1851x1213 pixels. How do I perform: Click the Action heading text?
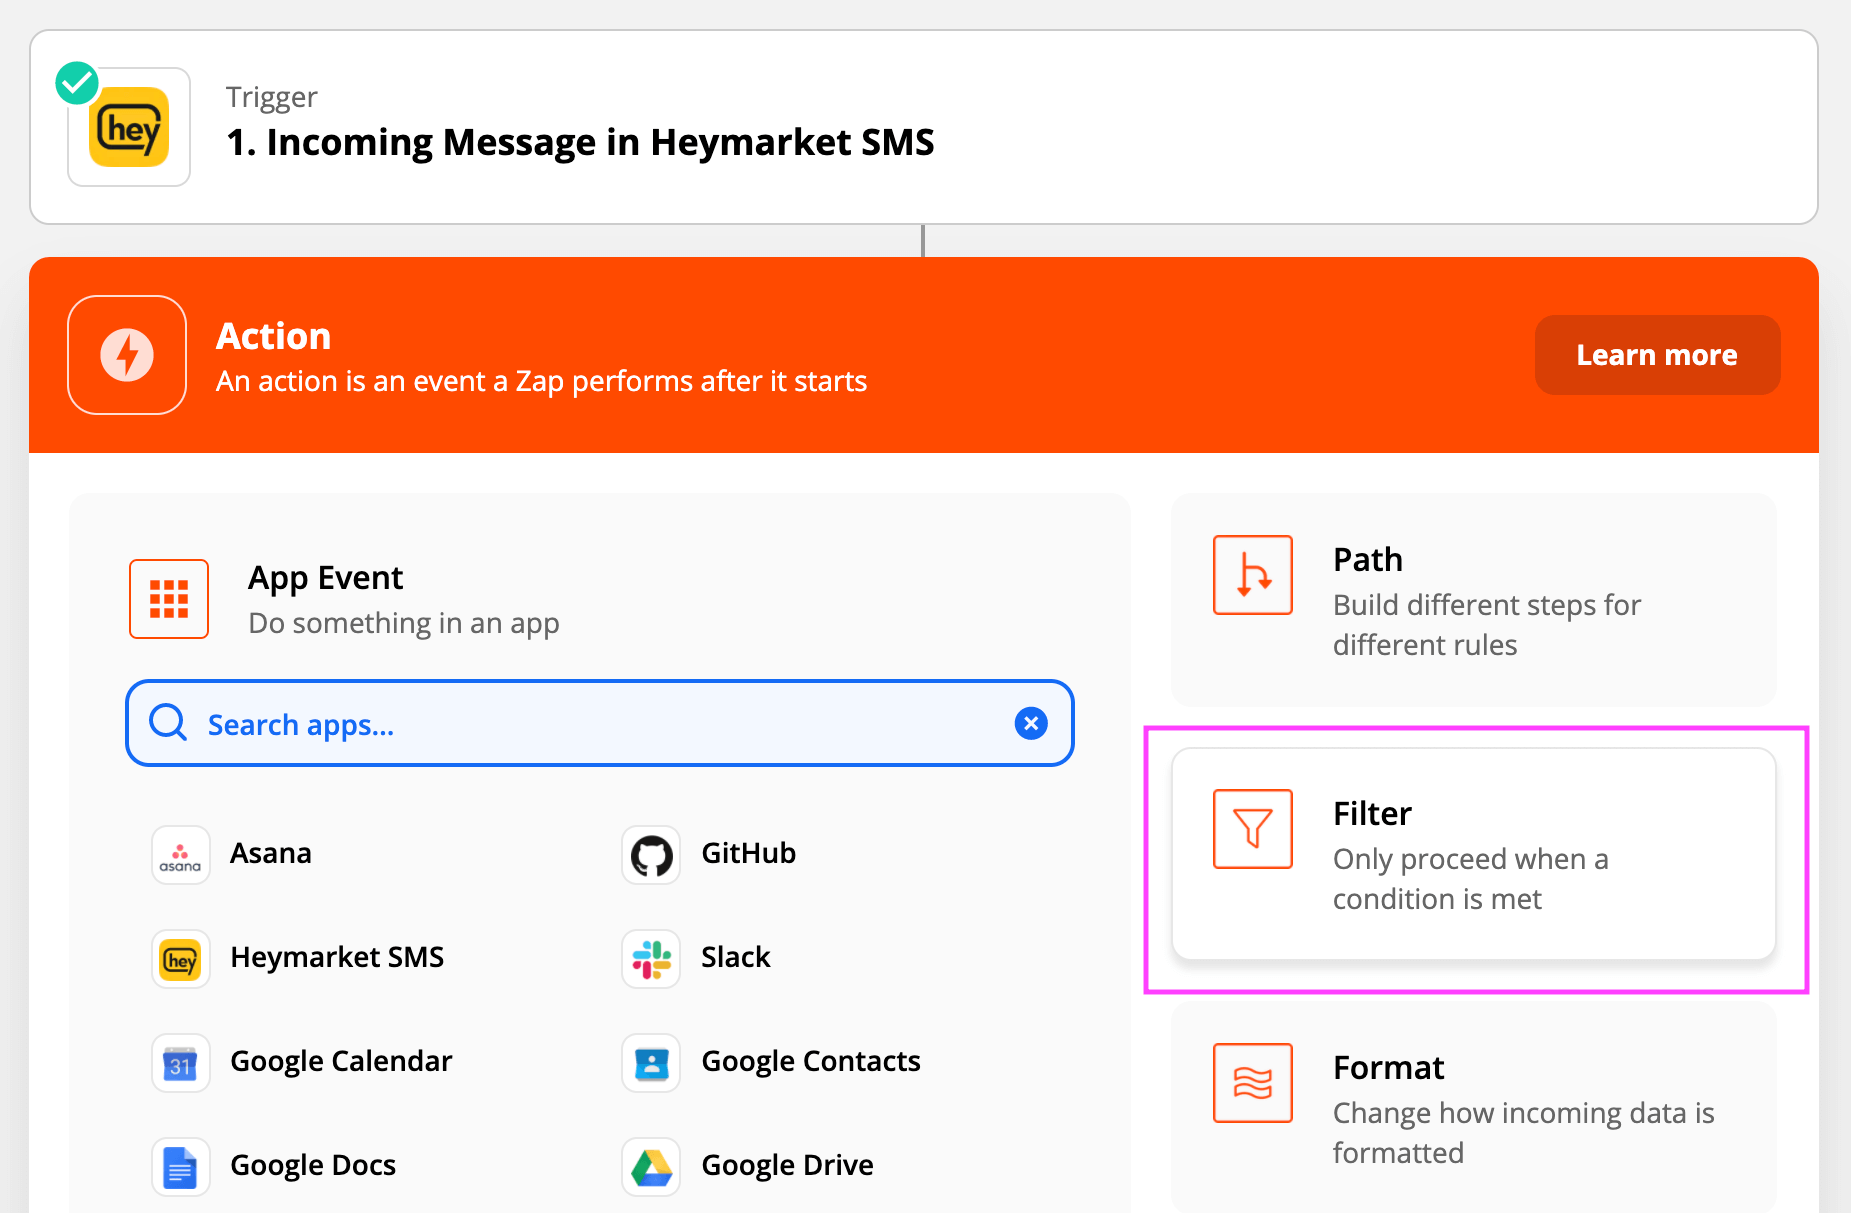[274, 336]
